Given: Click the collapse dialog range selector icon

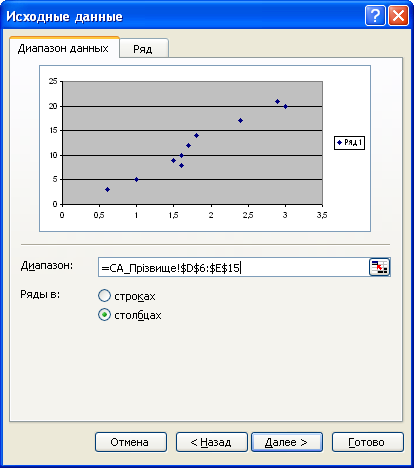Looking at the screenshot, I should pyautogui.click(x=379, y=267).
